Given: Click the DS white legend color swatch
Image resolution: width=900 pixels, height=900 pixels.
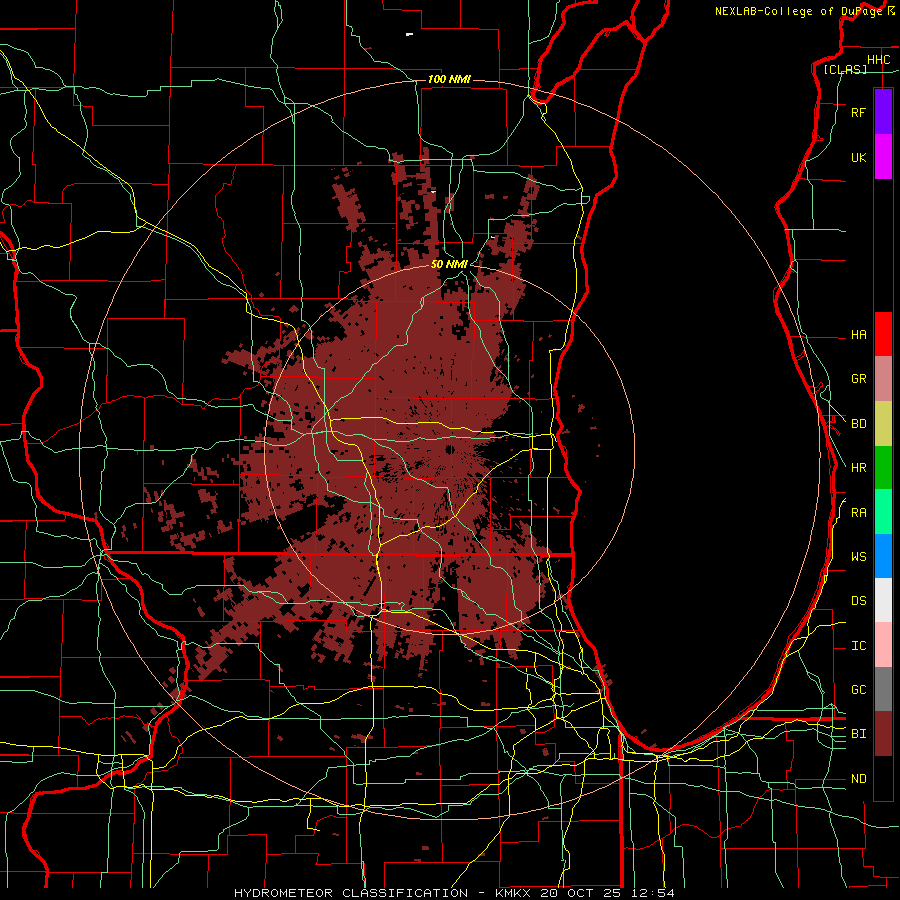Looking at the screenshot, I should 883,600.
